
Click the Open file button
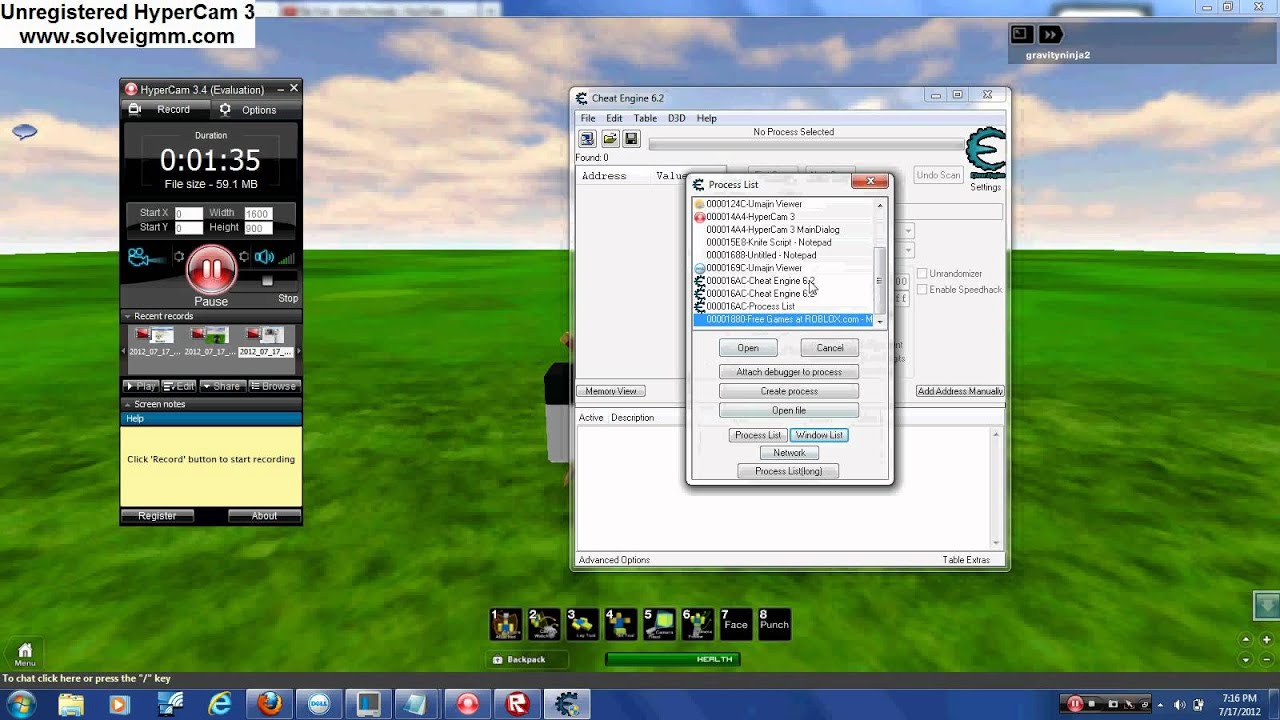[789, 410]
